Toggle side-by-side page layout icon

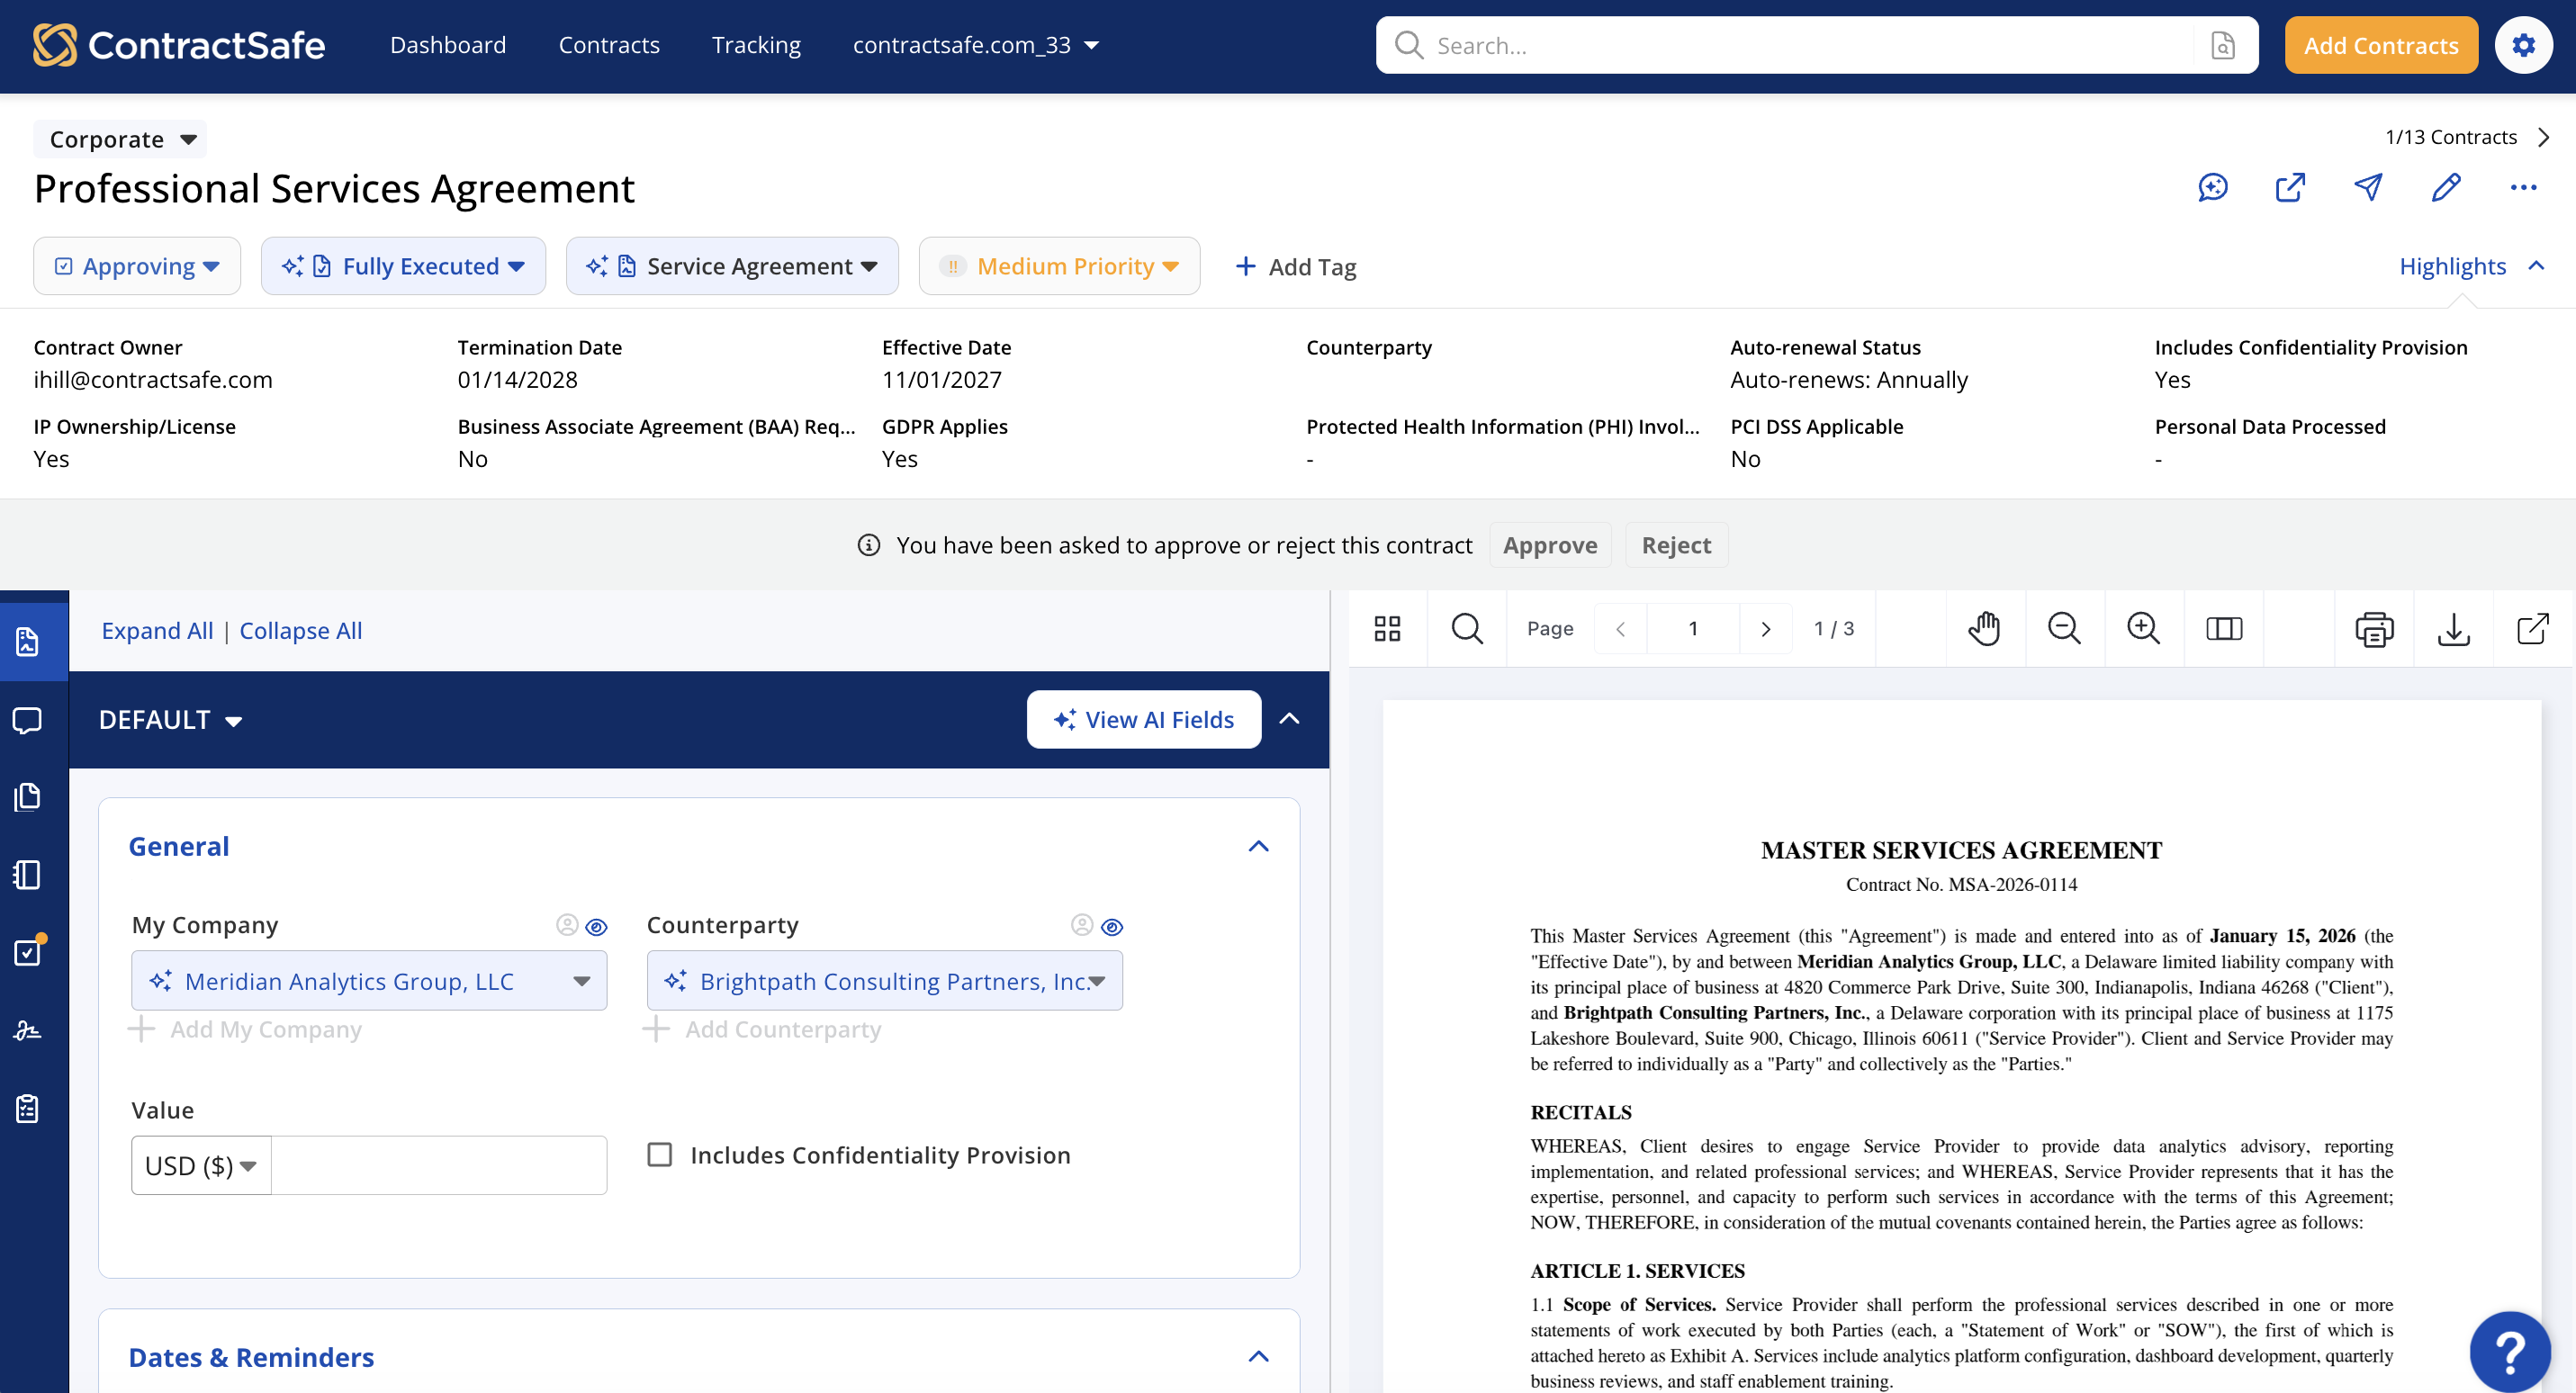2224,628
